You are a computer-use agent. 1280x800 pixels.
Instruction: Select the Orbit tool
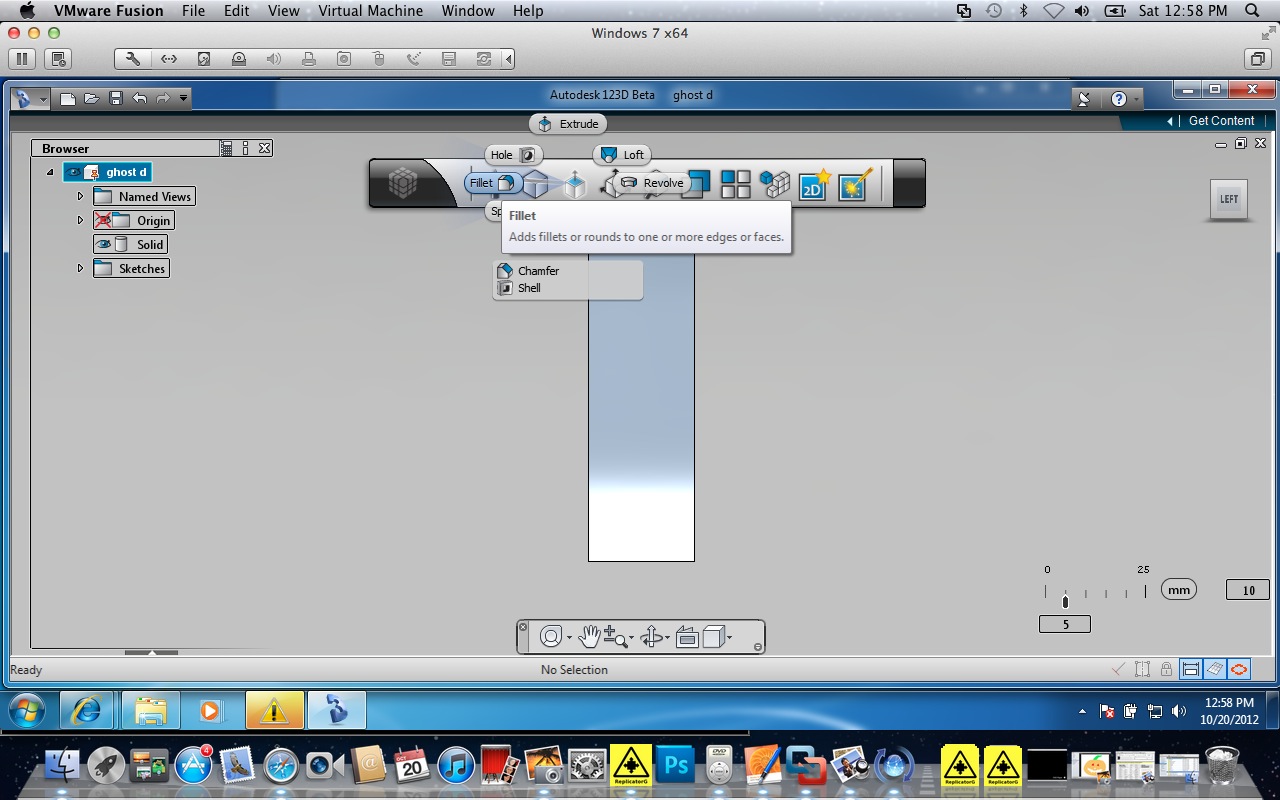coord(652,637)
